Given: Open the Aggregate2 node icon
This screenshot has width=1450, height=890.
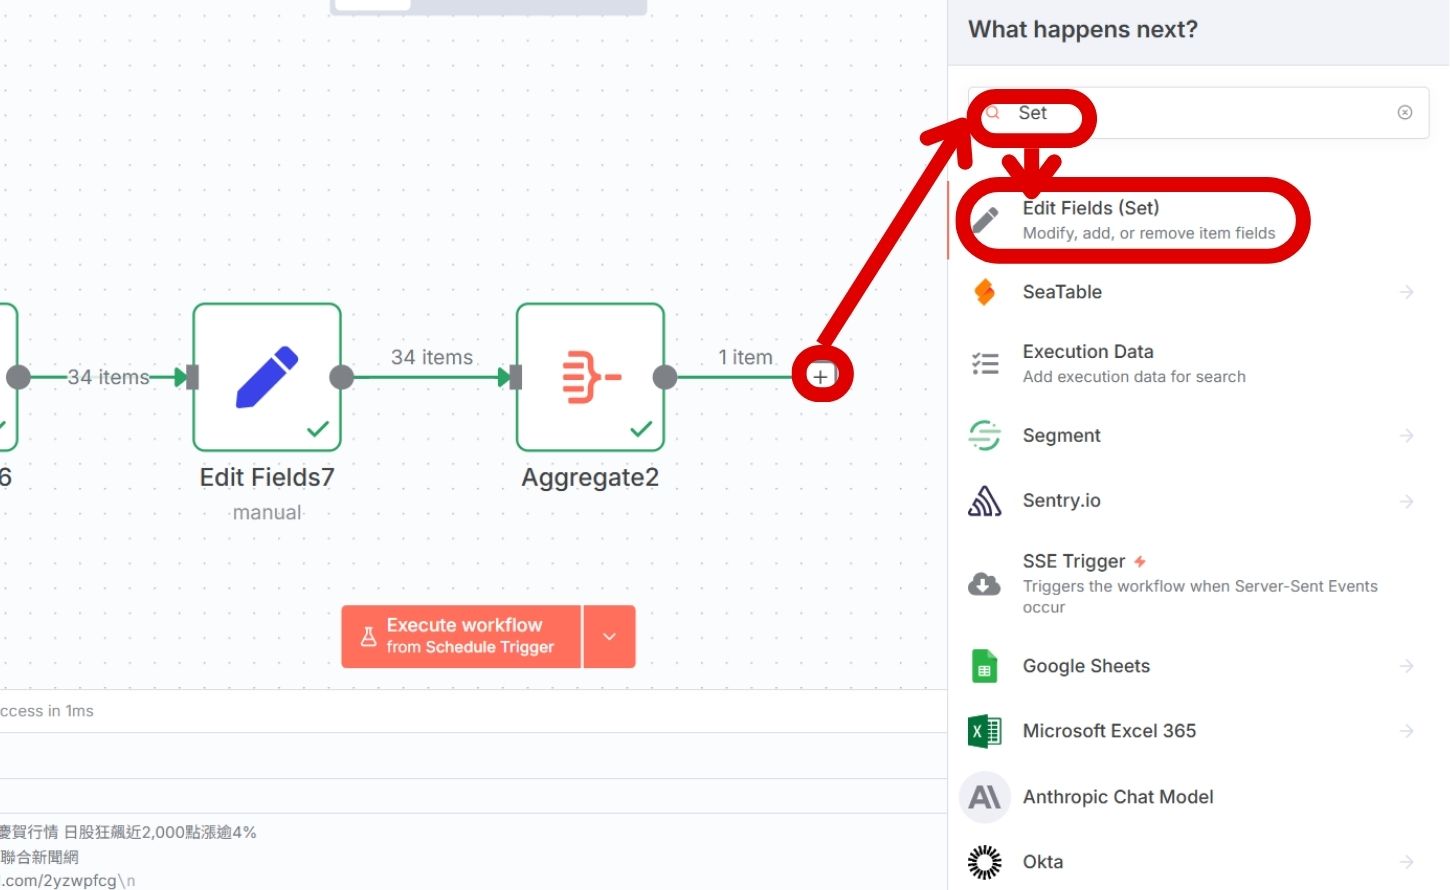Looking at the screenshot, I should pyautogui.click(x=590, y=377).
